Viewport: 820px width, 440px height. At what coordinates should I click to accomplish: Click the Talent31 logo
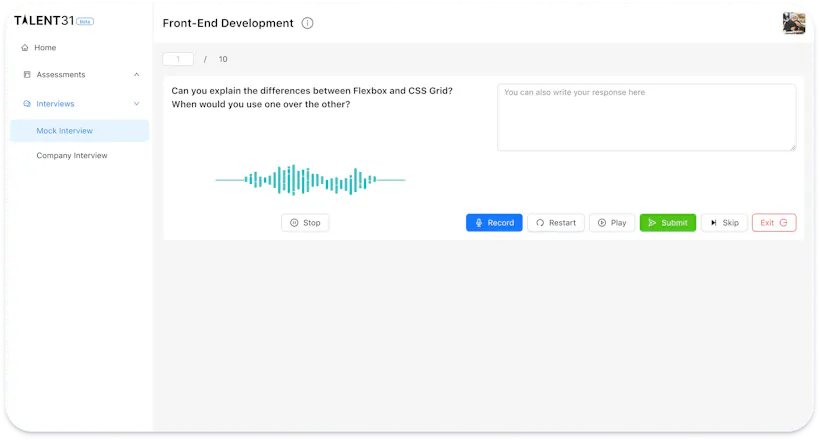(44, 21)
